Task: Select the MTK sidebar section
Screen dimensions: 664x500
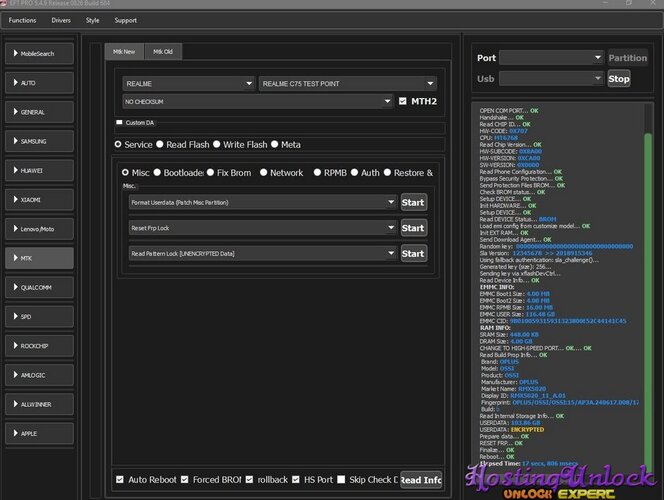Action: tap(39, 258)
